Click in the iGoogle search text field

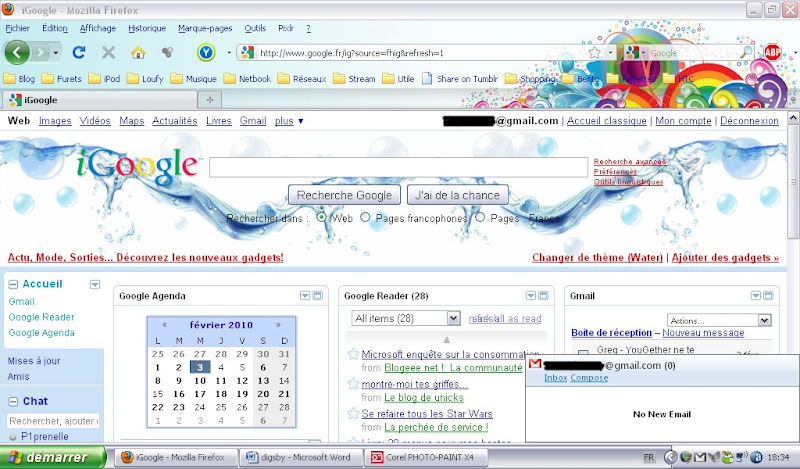[x=398, y=167]
